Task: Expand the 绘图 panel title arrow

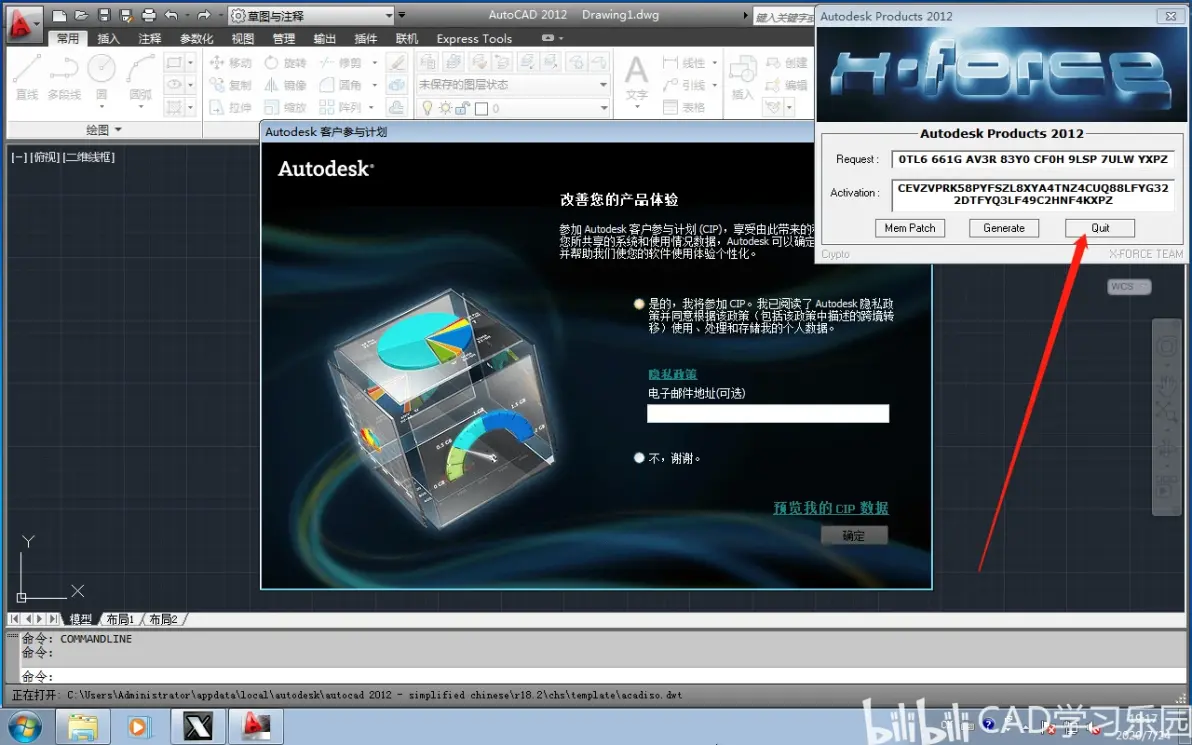Action: coord(118,130)
